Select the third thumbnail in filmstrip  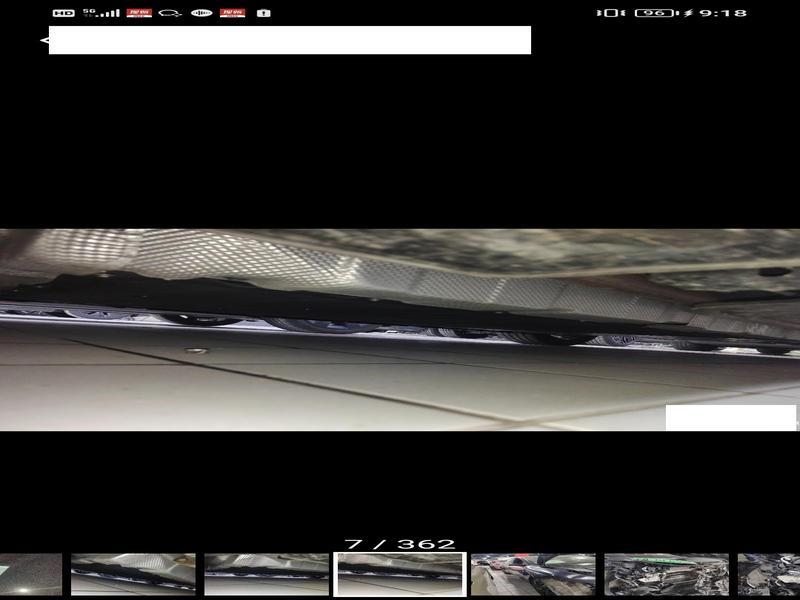point(266,574)
